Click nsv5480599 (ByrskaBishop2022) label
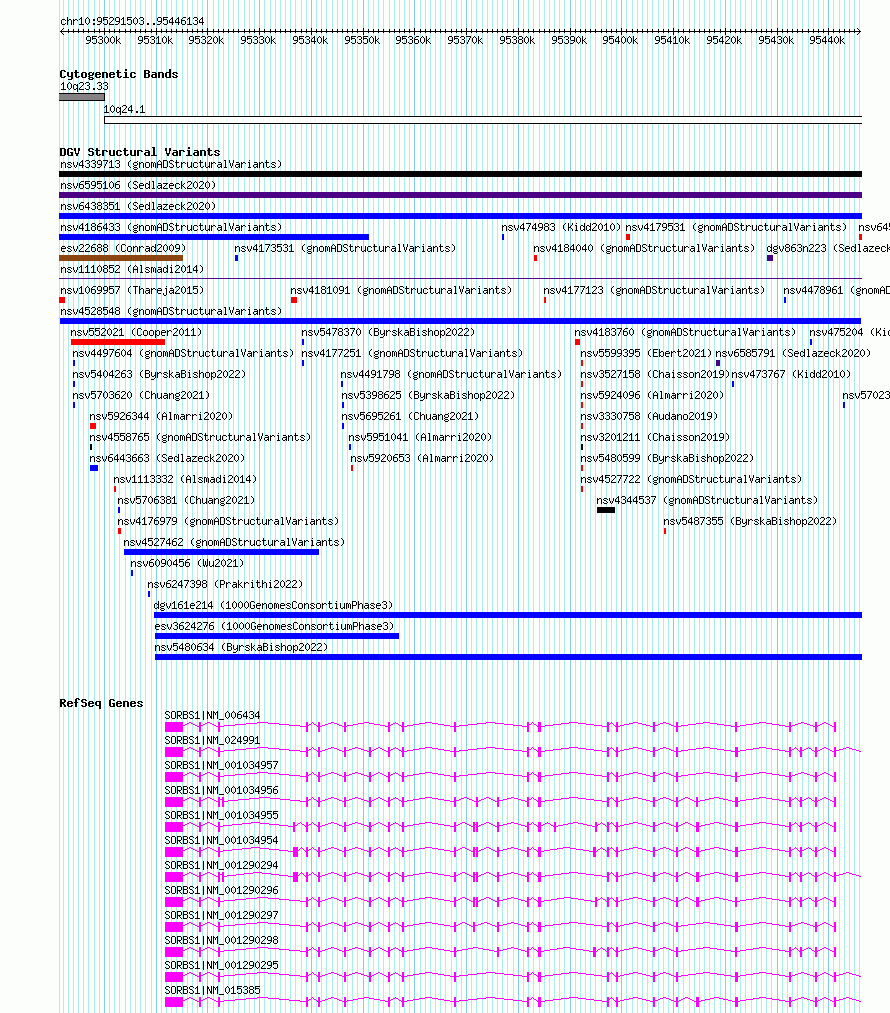The height and width of the screenshot is (1013, 890). [667, 459]
